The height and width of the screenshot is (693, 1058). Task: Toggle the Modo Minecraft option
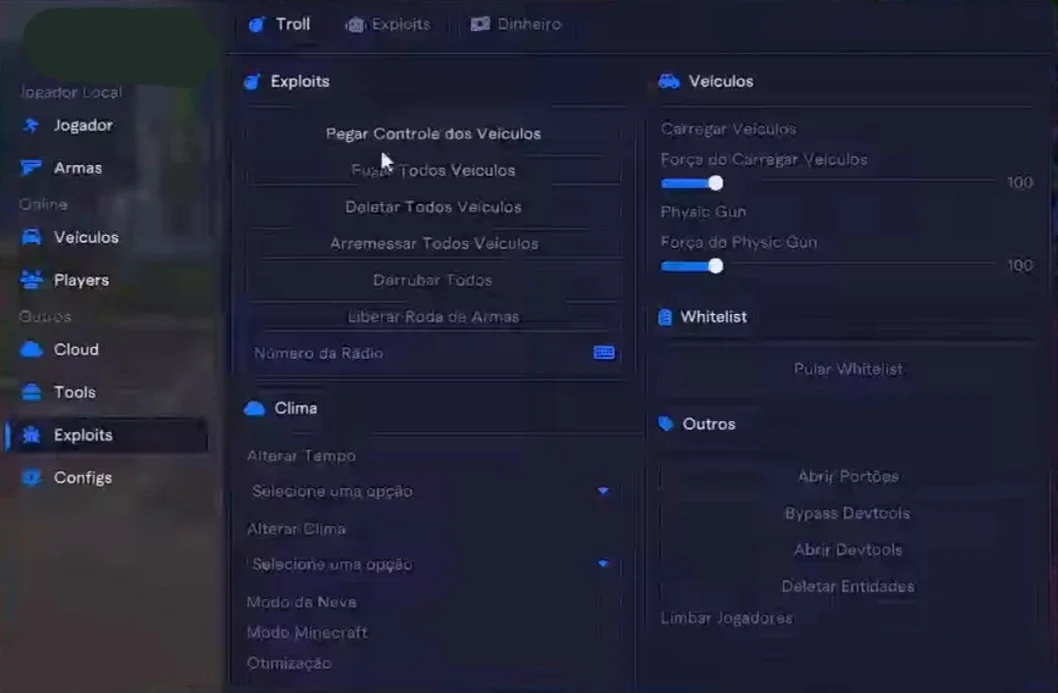point(307,632)
